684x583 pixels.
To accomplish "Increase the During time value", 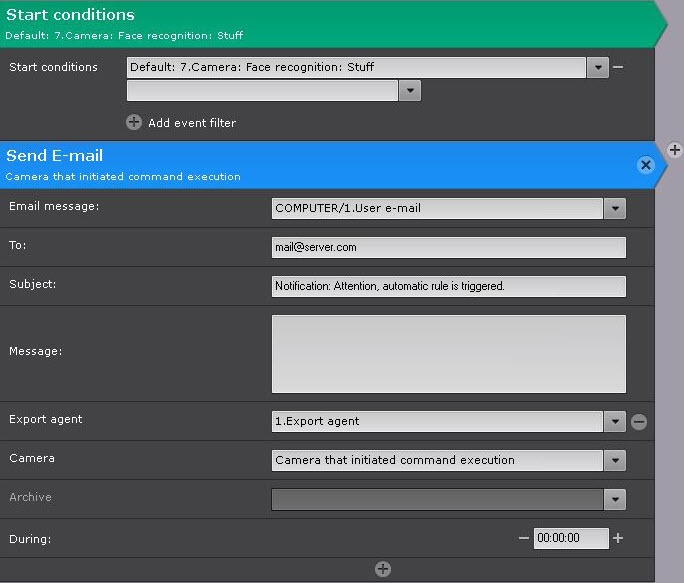I will [618, 538].
